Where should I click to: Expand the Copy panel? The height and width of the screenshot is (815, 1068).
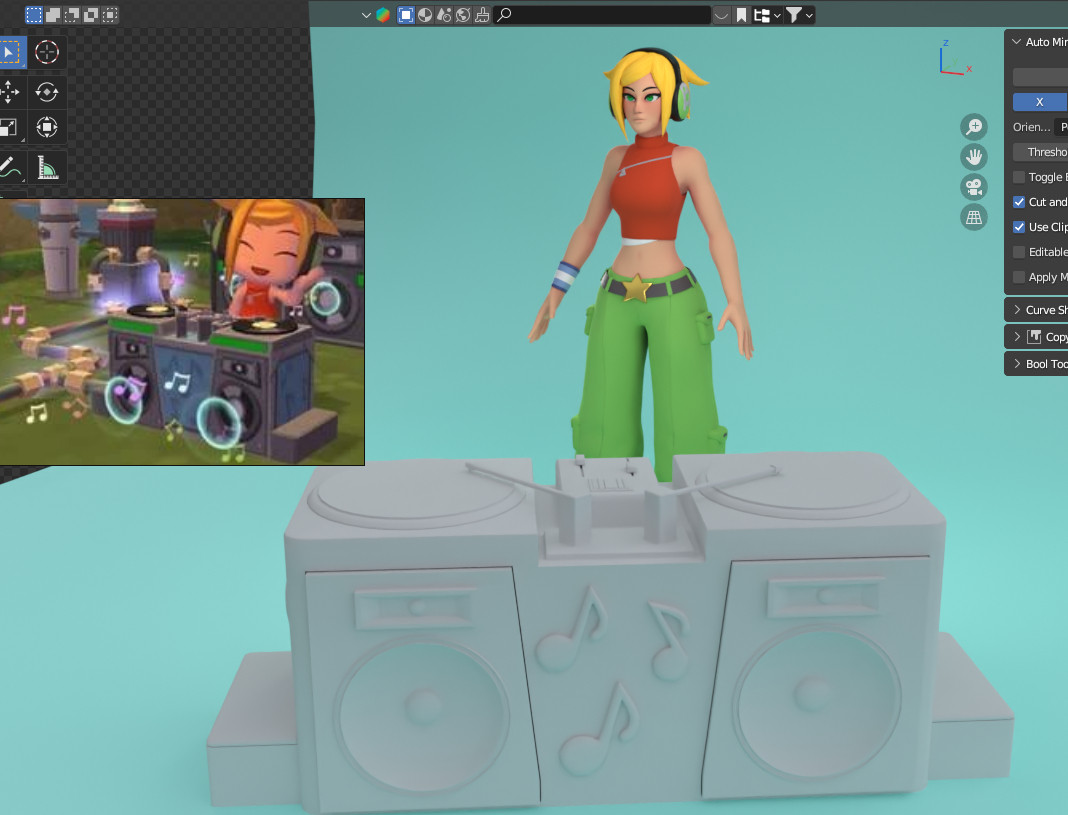(1017, 336)
